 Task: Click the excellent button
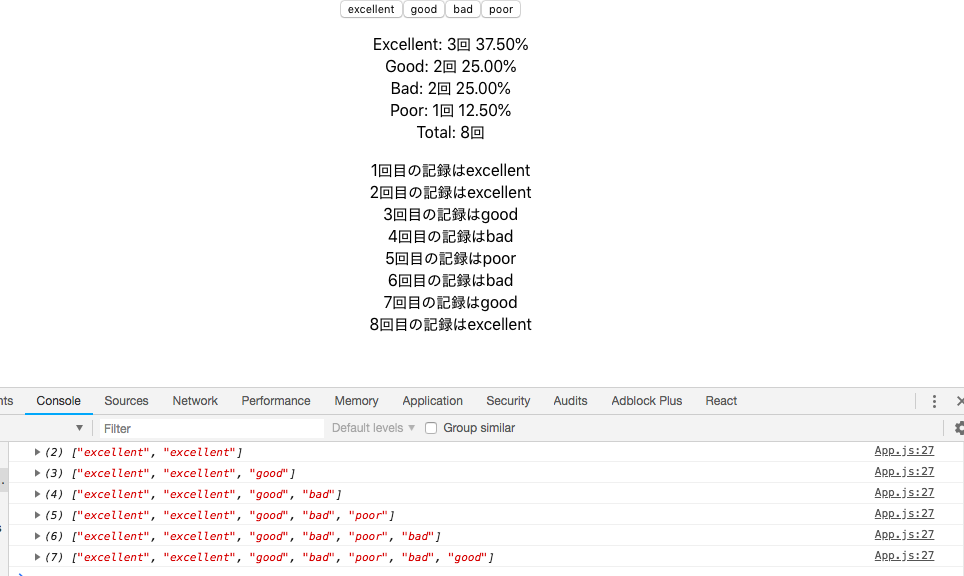click(371, 9)
